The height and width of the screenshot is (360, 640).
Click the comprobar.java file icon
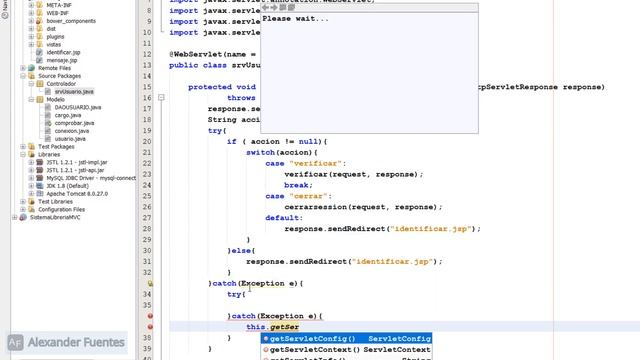(x=48, y=123)
